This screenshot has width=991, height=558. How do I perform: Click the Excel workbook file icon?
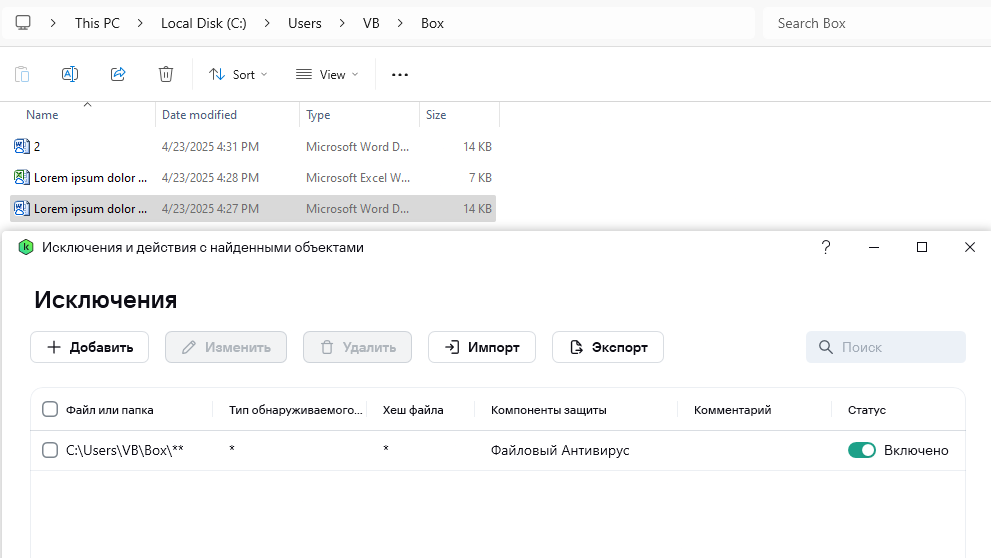[x=22, y=178]
